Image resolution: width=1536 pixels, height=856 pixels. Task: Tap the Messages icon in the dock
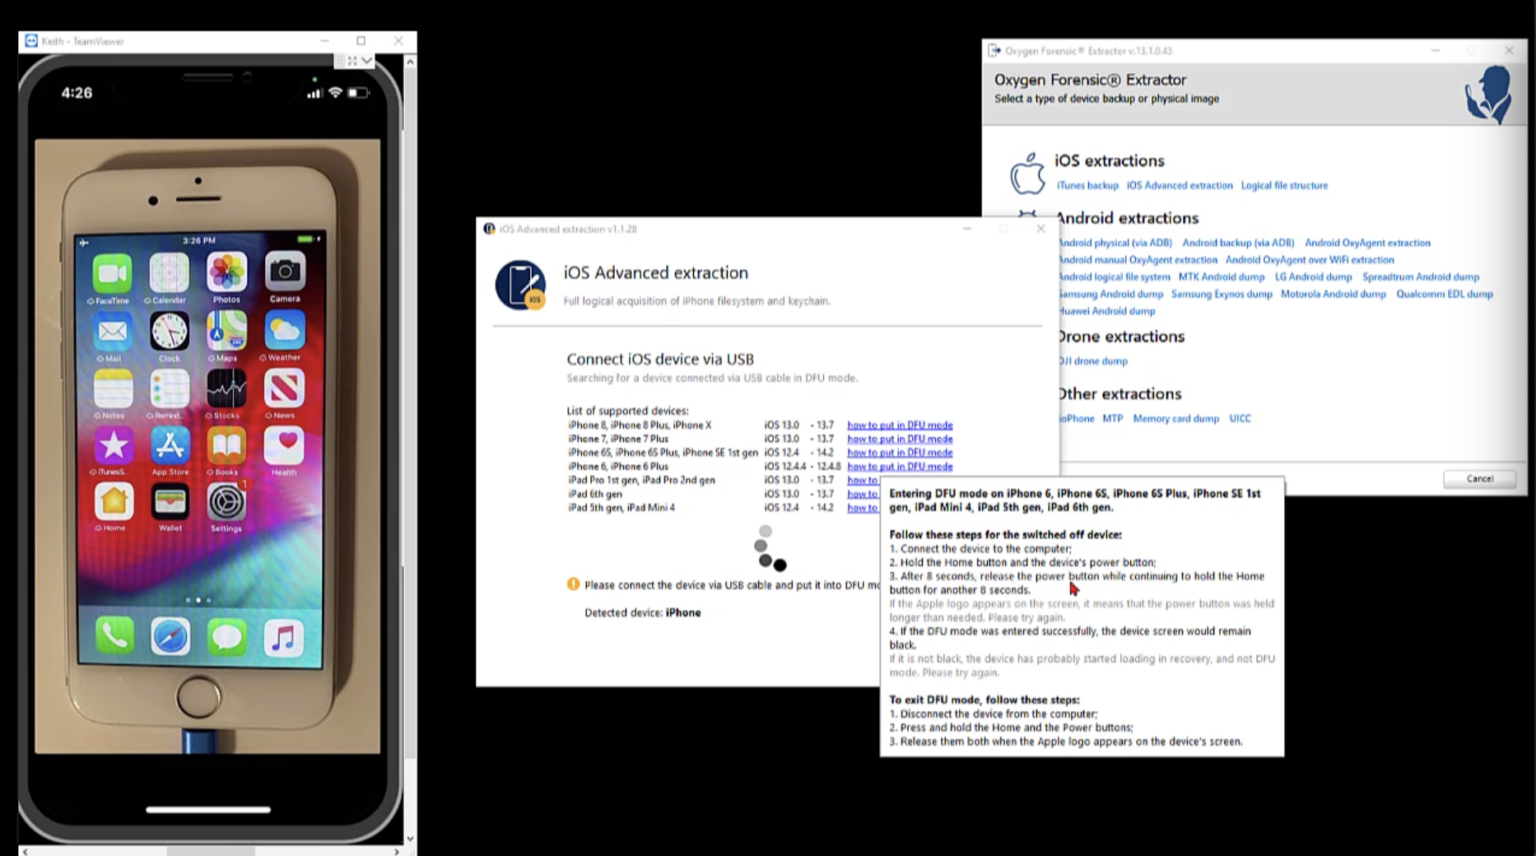[x=227, y=636]
